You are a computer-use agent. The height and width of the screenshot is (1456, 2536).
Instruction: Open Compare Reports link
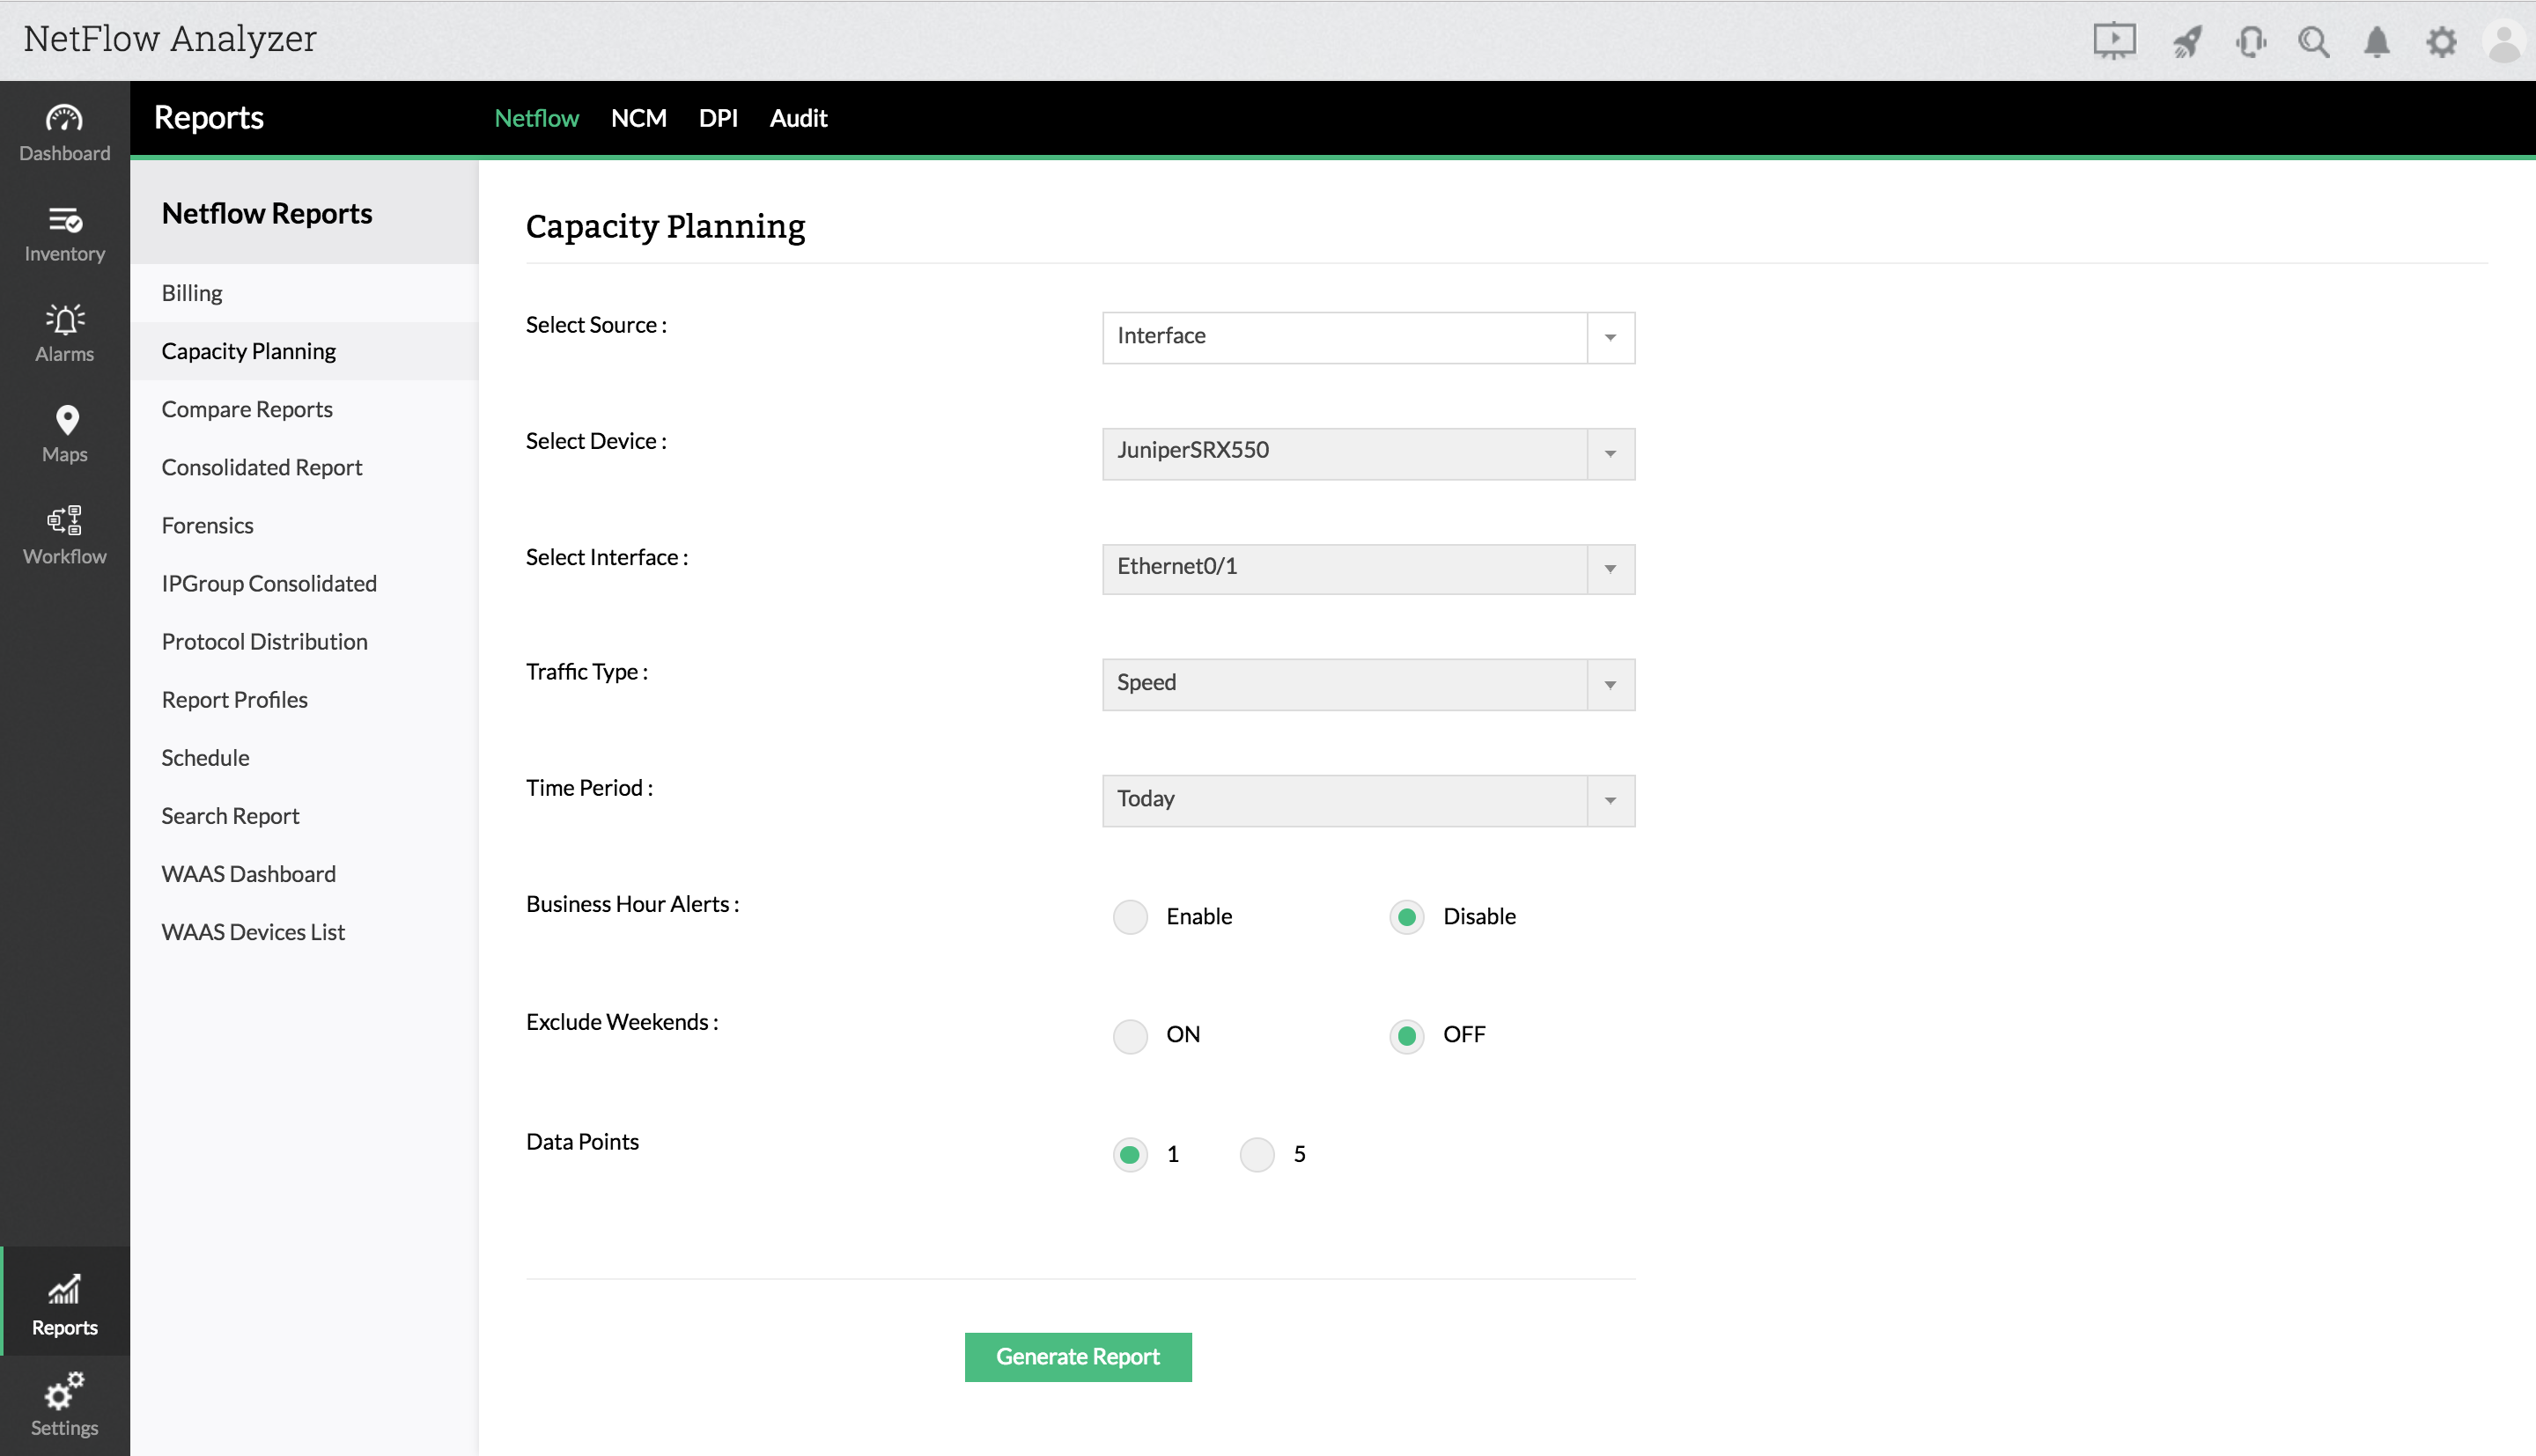tap(246, 409)
